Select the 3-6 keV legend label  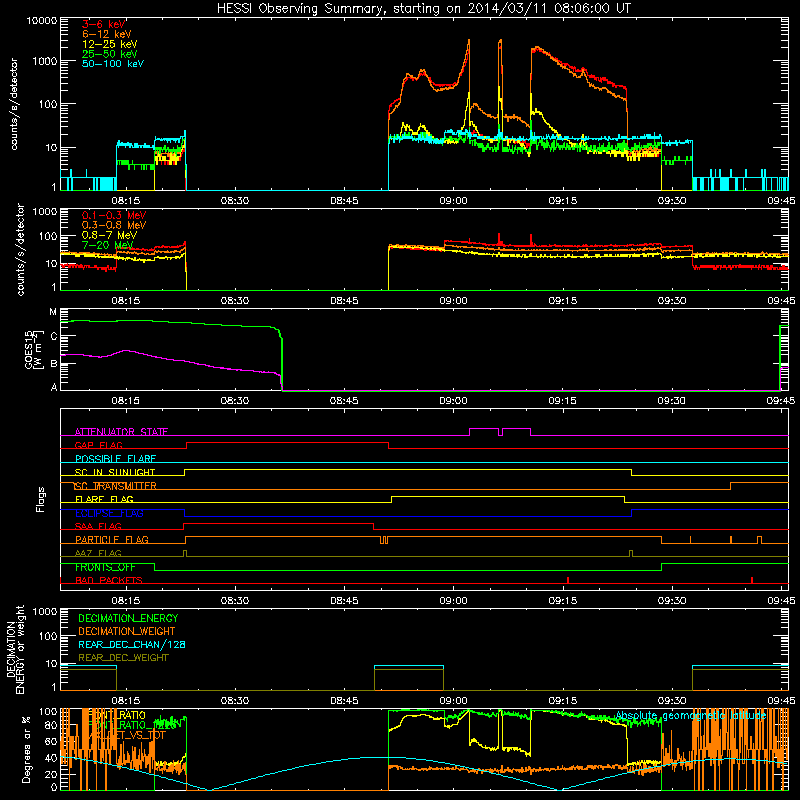pos(104,24)
